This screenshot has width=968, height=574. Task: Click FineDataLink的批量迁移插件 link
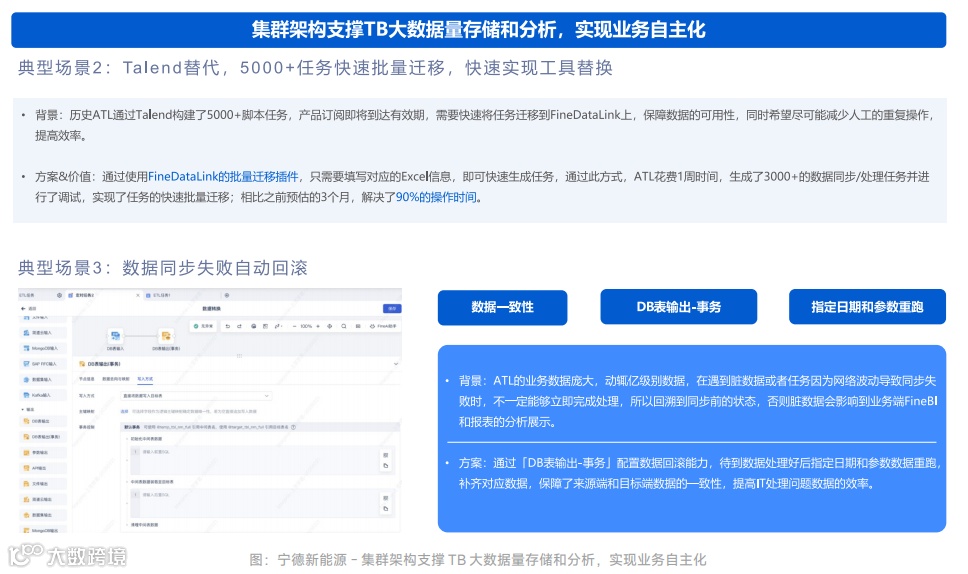223,177
